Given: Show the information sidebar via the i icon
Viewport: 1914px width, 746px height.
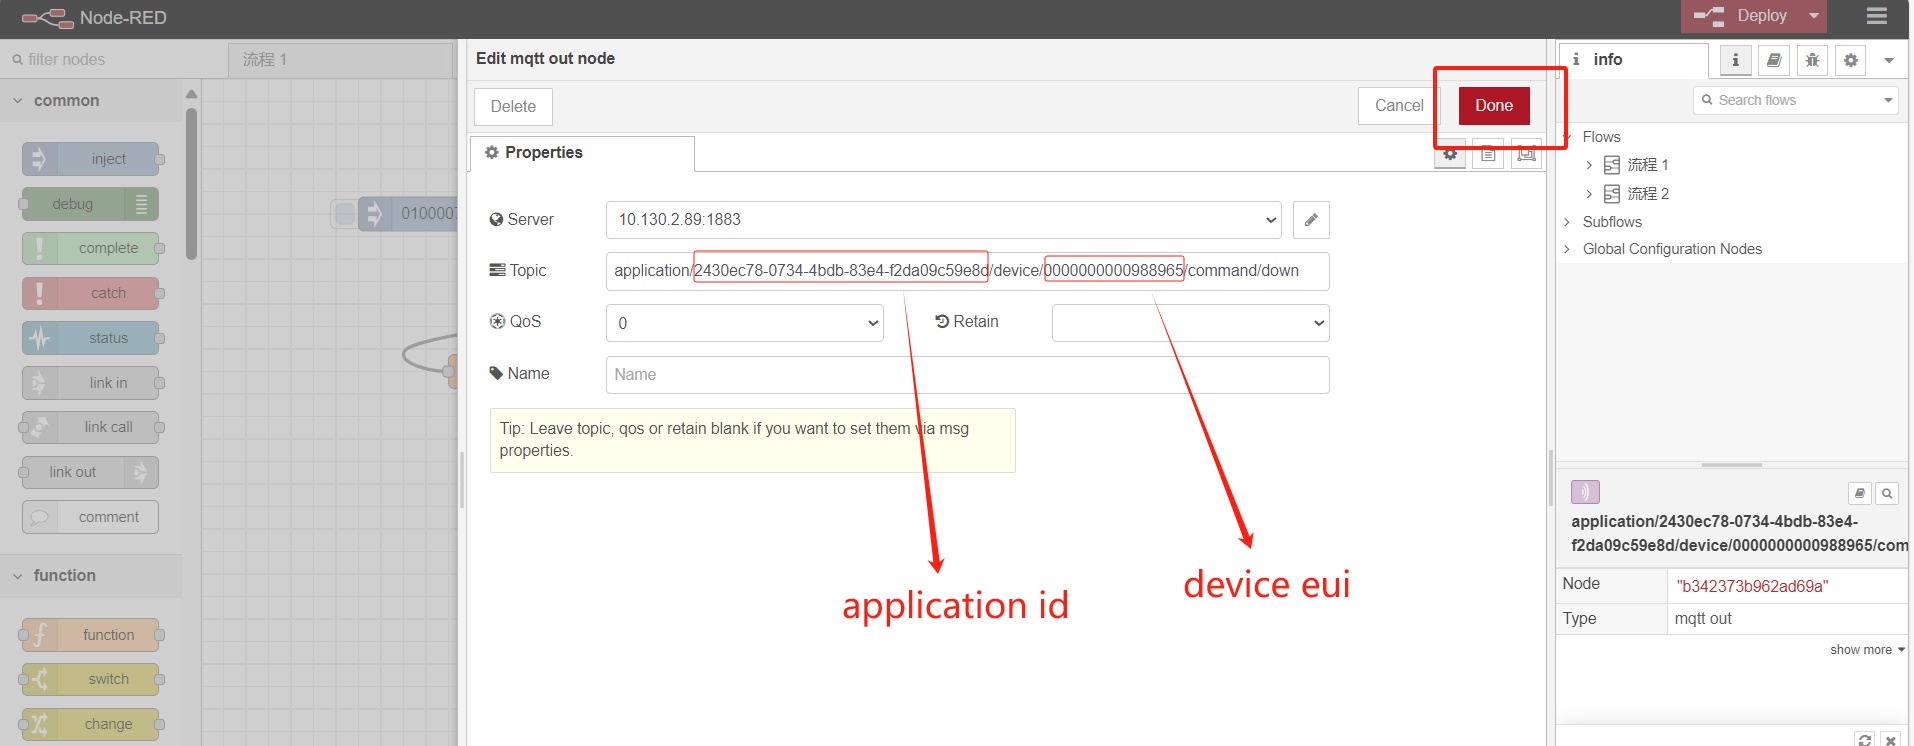Looking at the screenshot, I should tap(1735, 60).
